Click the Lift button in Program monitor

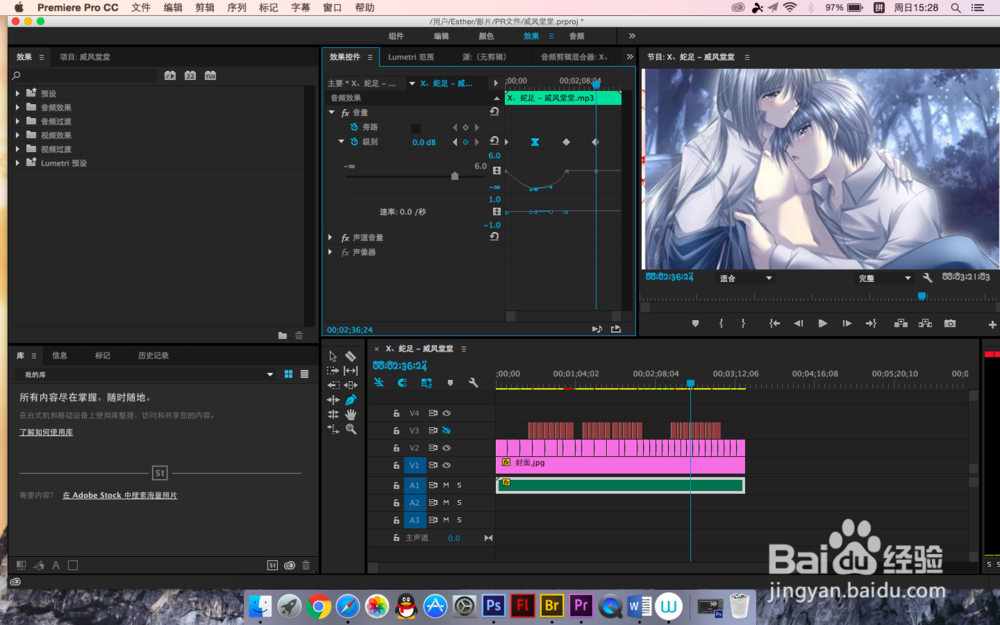(x=901, y=323)
